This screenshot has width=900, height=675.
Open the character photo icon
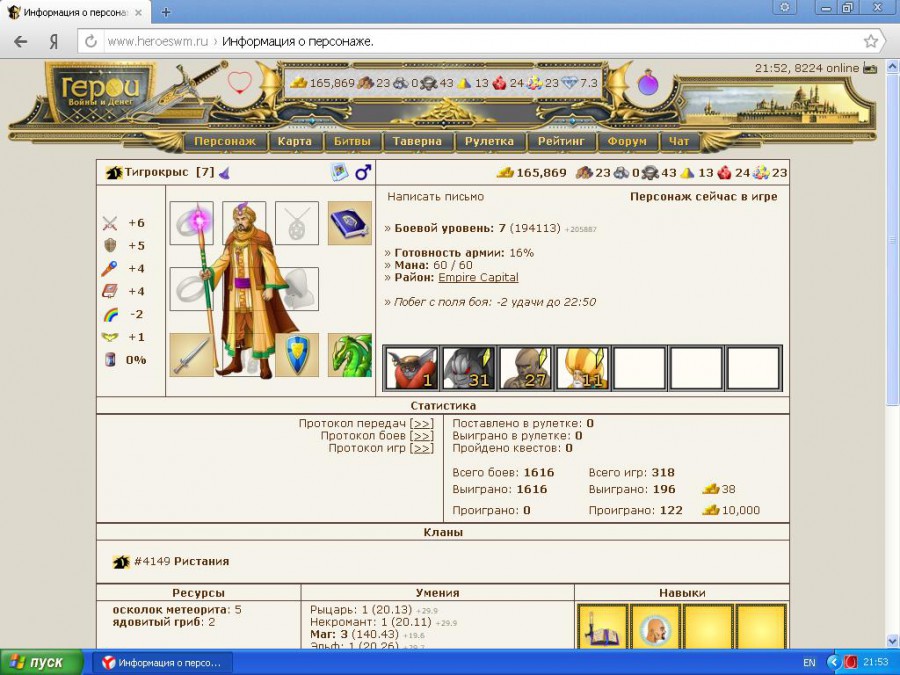coord(340,172)
